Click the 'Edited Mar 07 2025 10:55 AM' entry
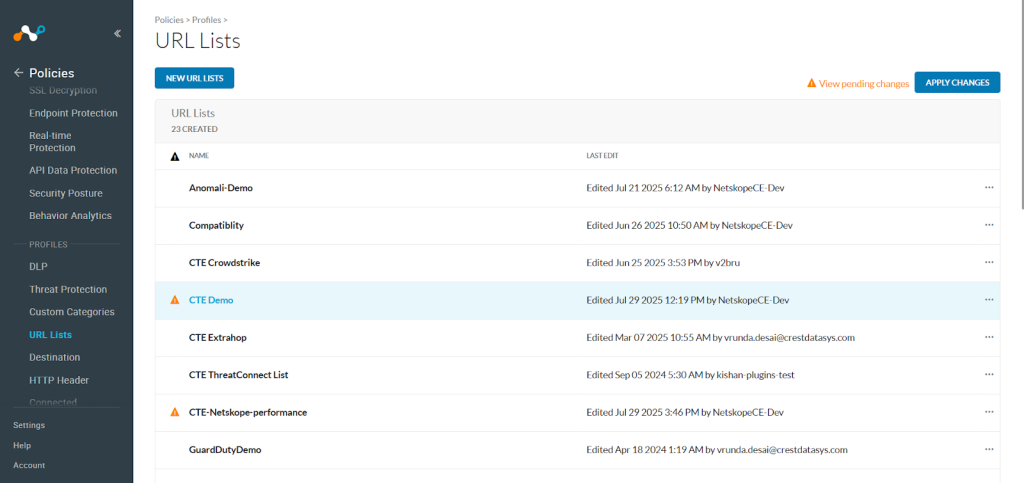Image resolution: width=1024 pixels, height=483 pixels. click(x=720, y=337)
